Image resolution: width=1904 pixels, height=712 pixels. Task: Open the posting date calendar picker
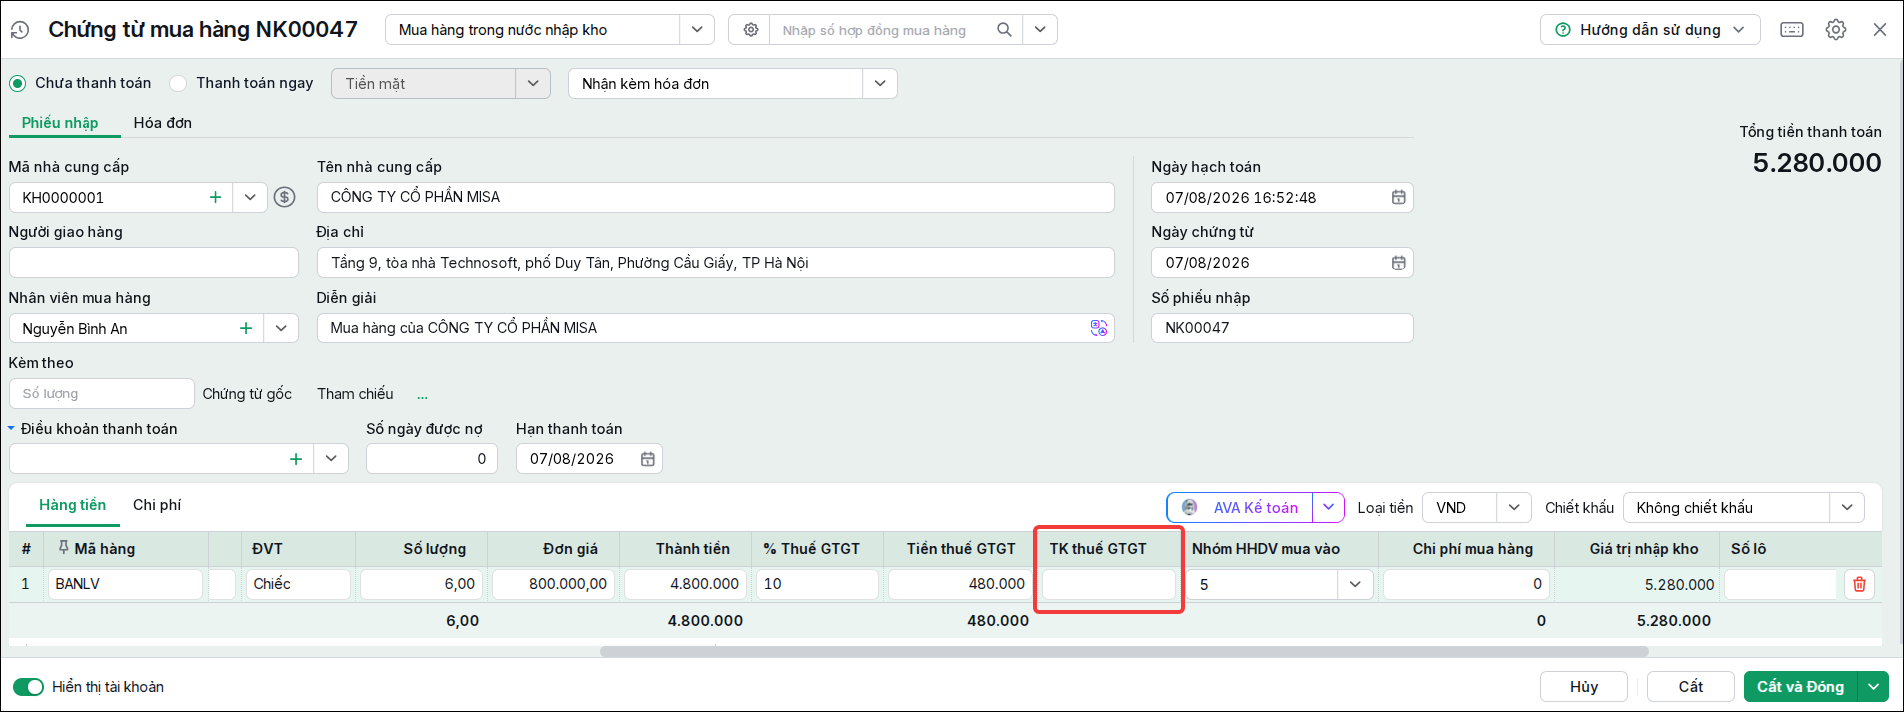(x=1398, y=197)
